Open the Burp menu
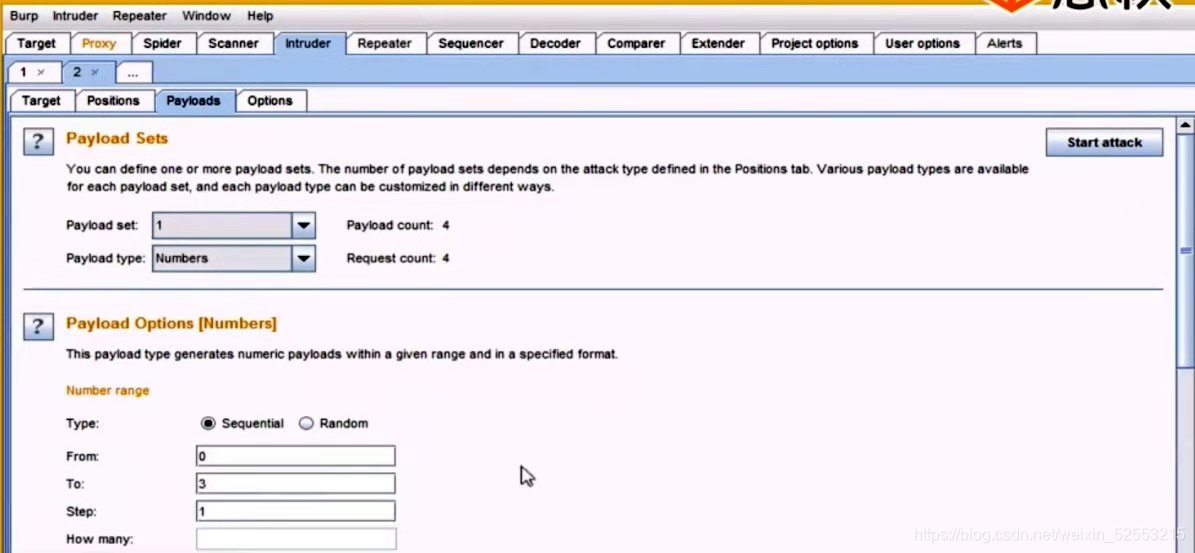The width and height of the screenshot is (1195, 553). 24,15
